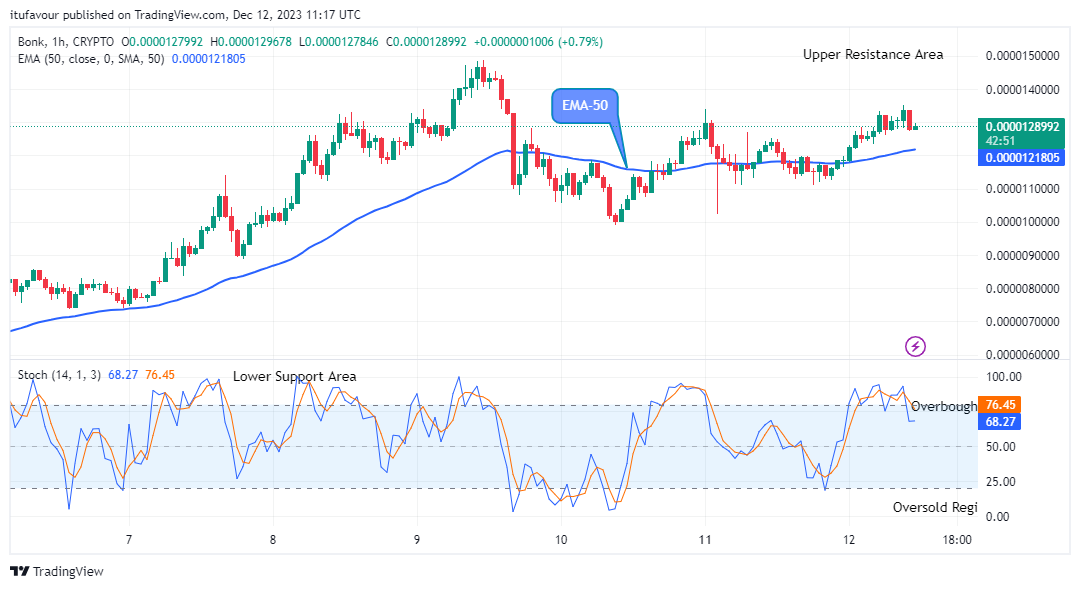
Task: Open the EMA (50, close, 0, SMA, 50) legend
Action: (x=90, y=59)
